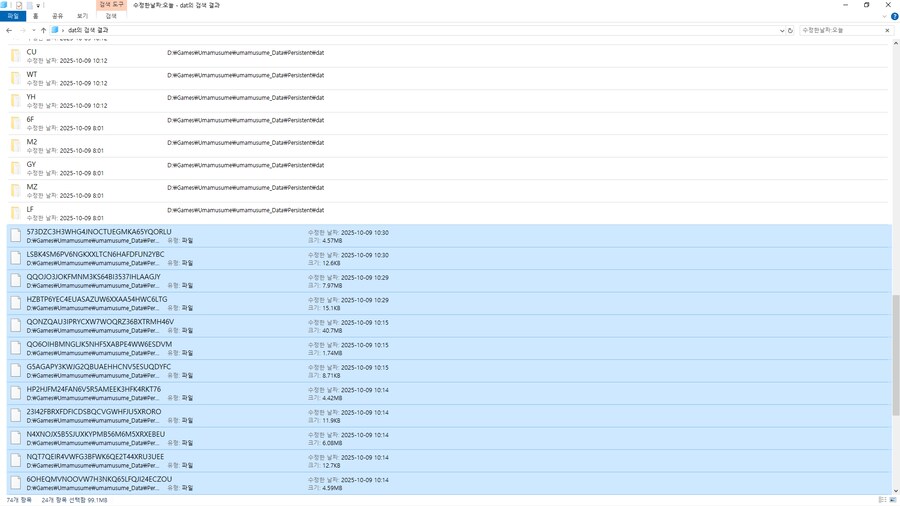Viewport: 900px width, 506px height.
Task: Click the CU folder icon
Action: coord(15,56)
